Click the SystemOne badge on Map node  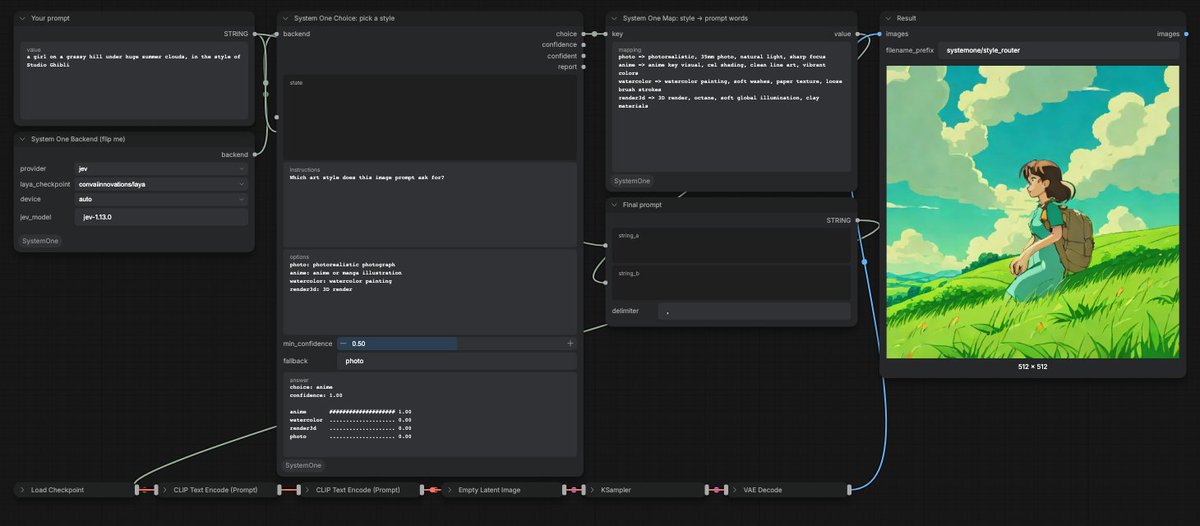(632, 181)
